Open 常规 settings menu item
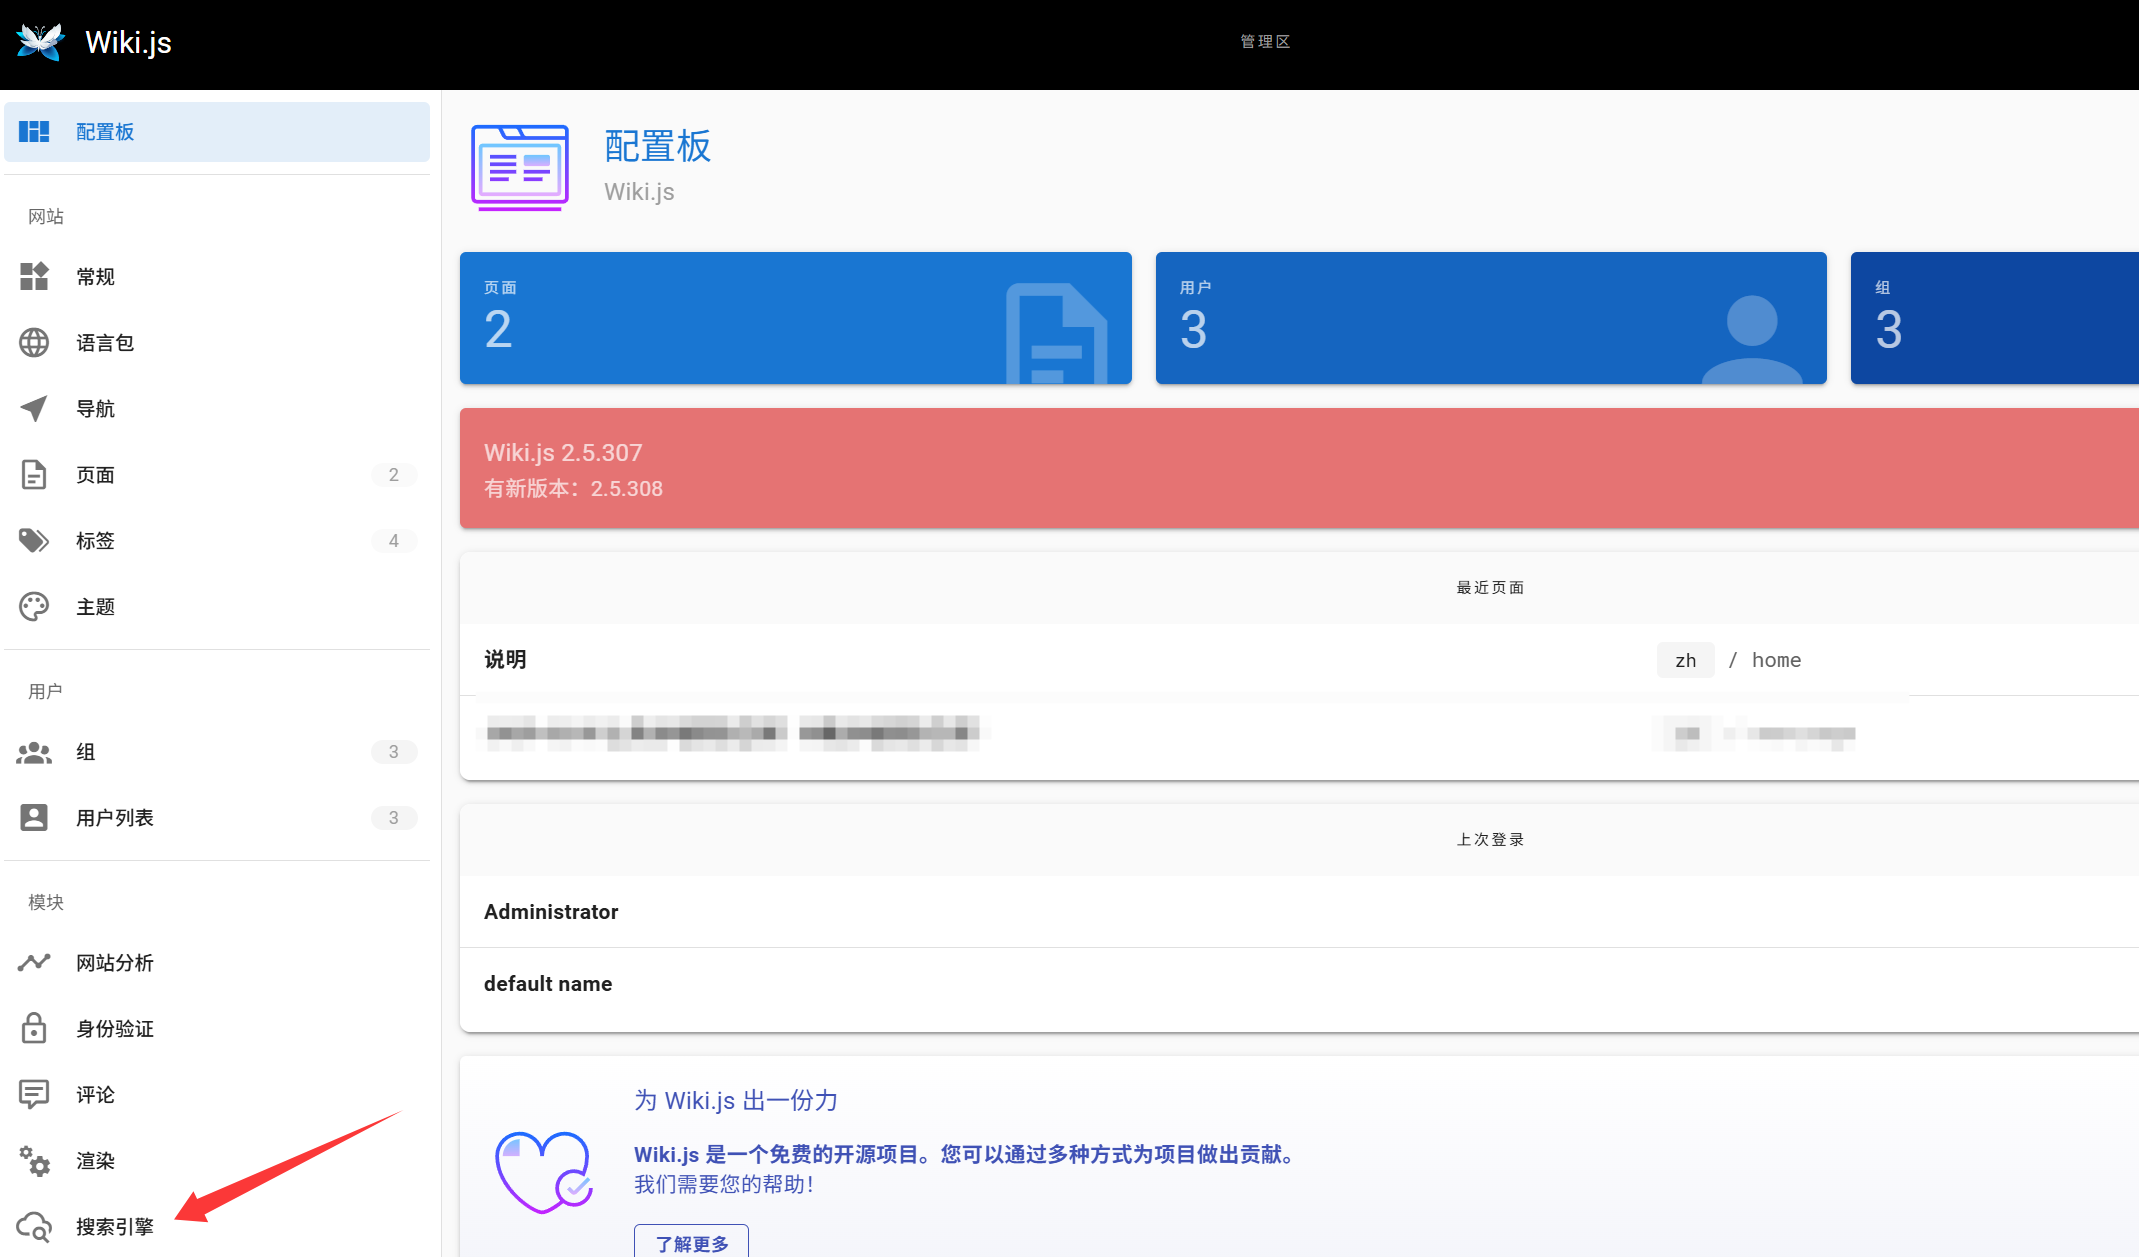 click(217, 277)
